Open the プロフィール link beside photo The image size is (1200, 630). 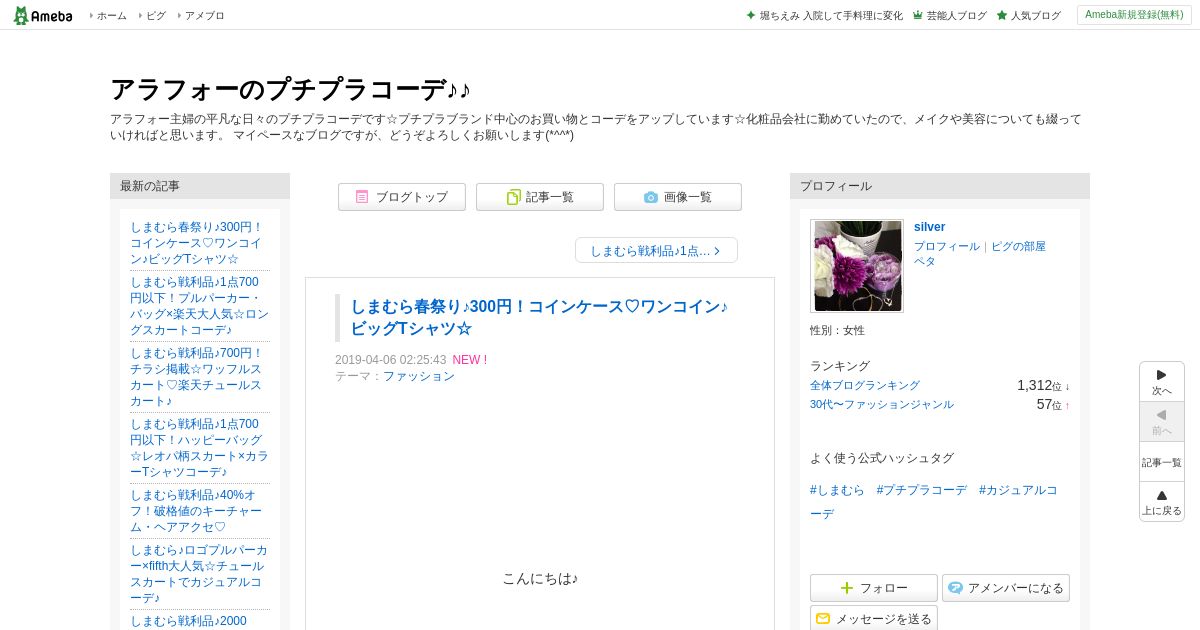(947, 246)
